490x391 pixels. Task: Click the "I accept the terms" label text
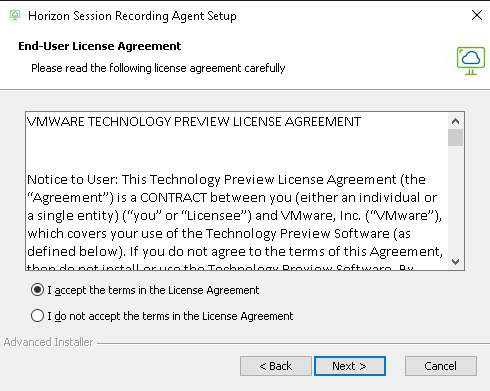tap(153, 290)
